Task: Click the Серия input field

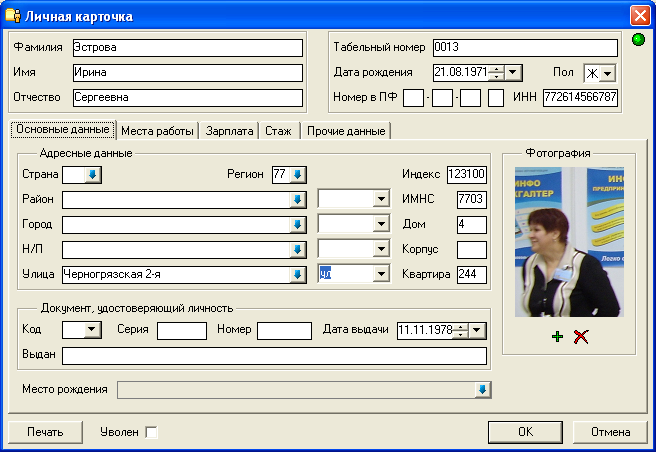Action: [x=182, y=331]
